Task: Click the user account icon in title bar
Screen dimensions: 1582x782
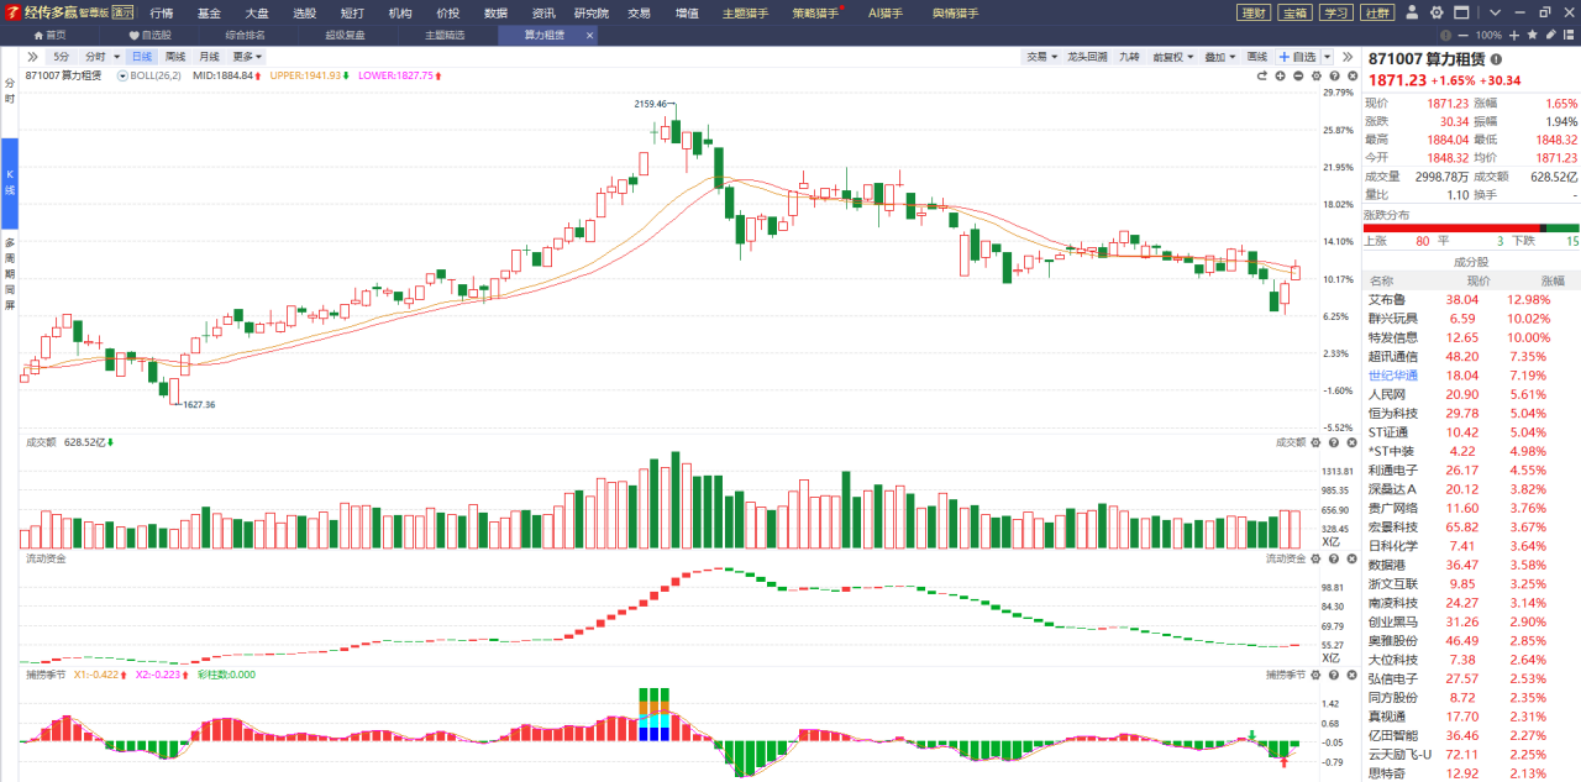Action: pos(1412,13)
